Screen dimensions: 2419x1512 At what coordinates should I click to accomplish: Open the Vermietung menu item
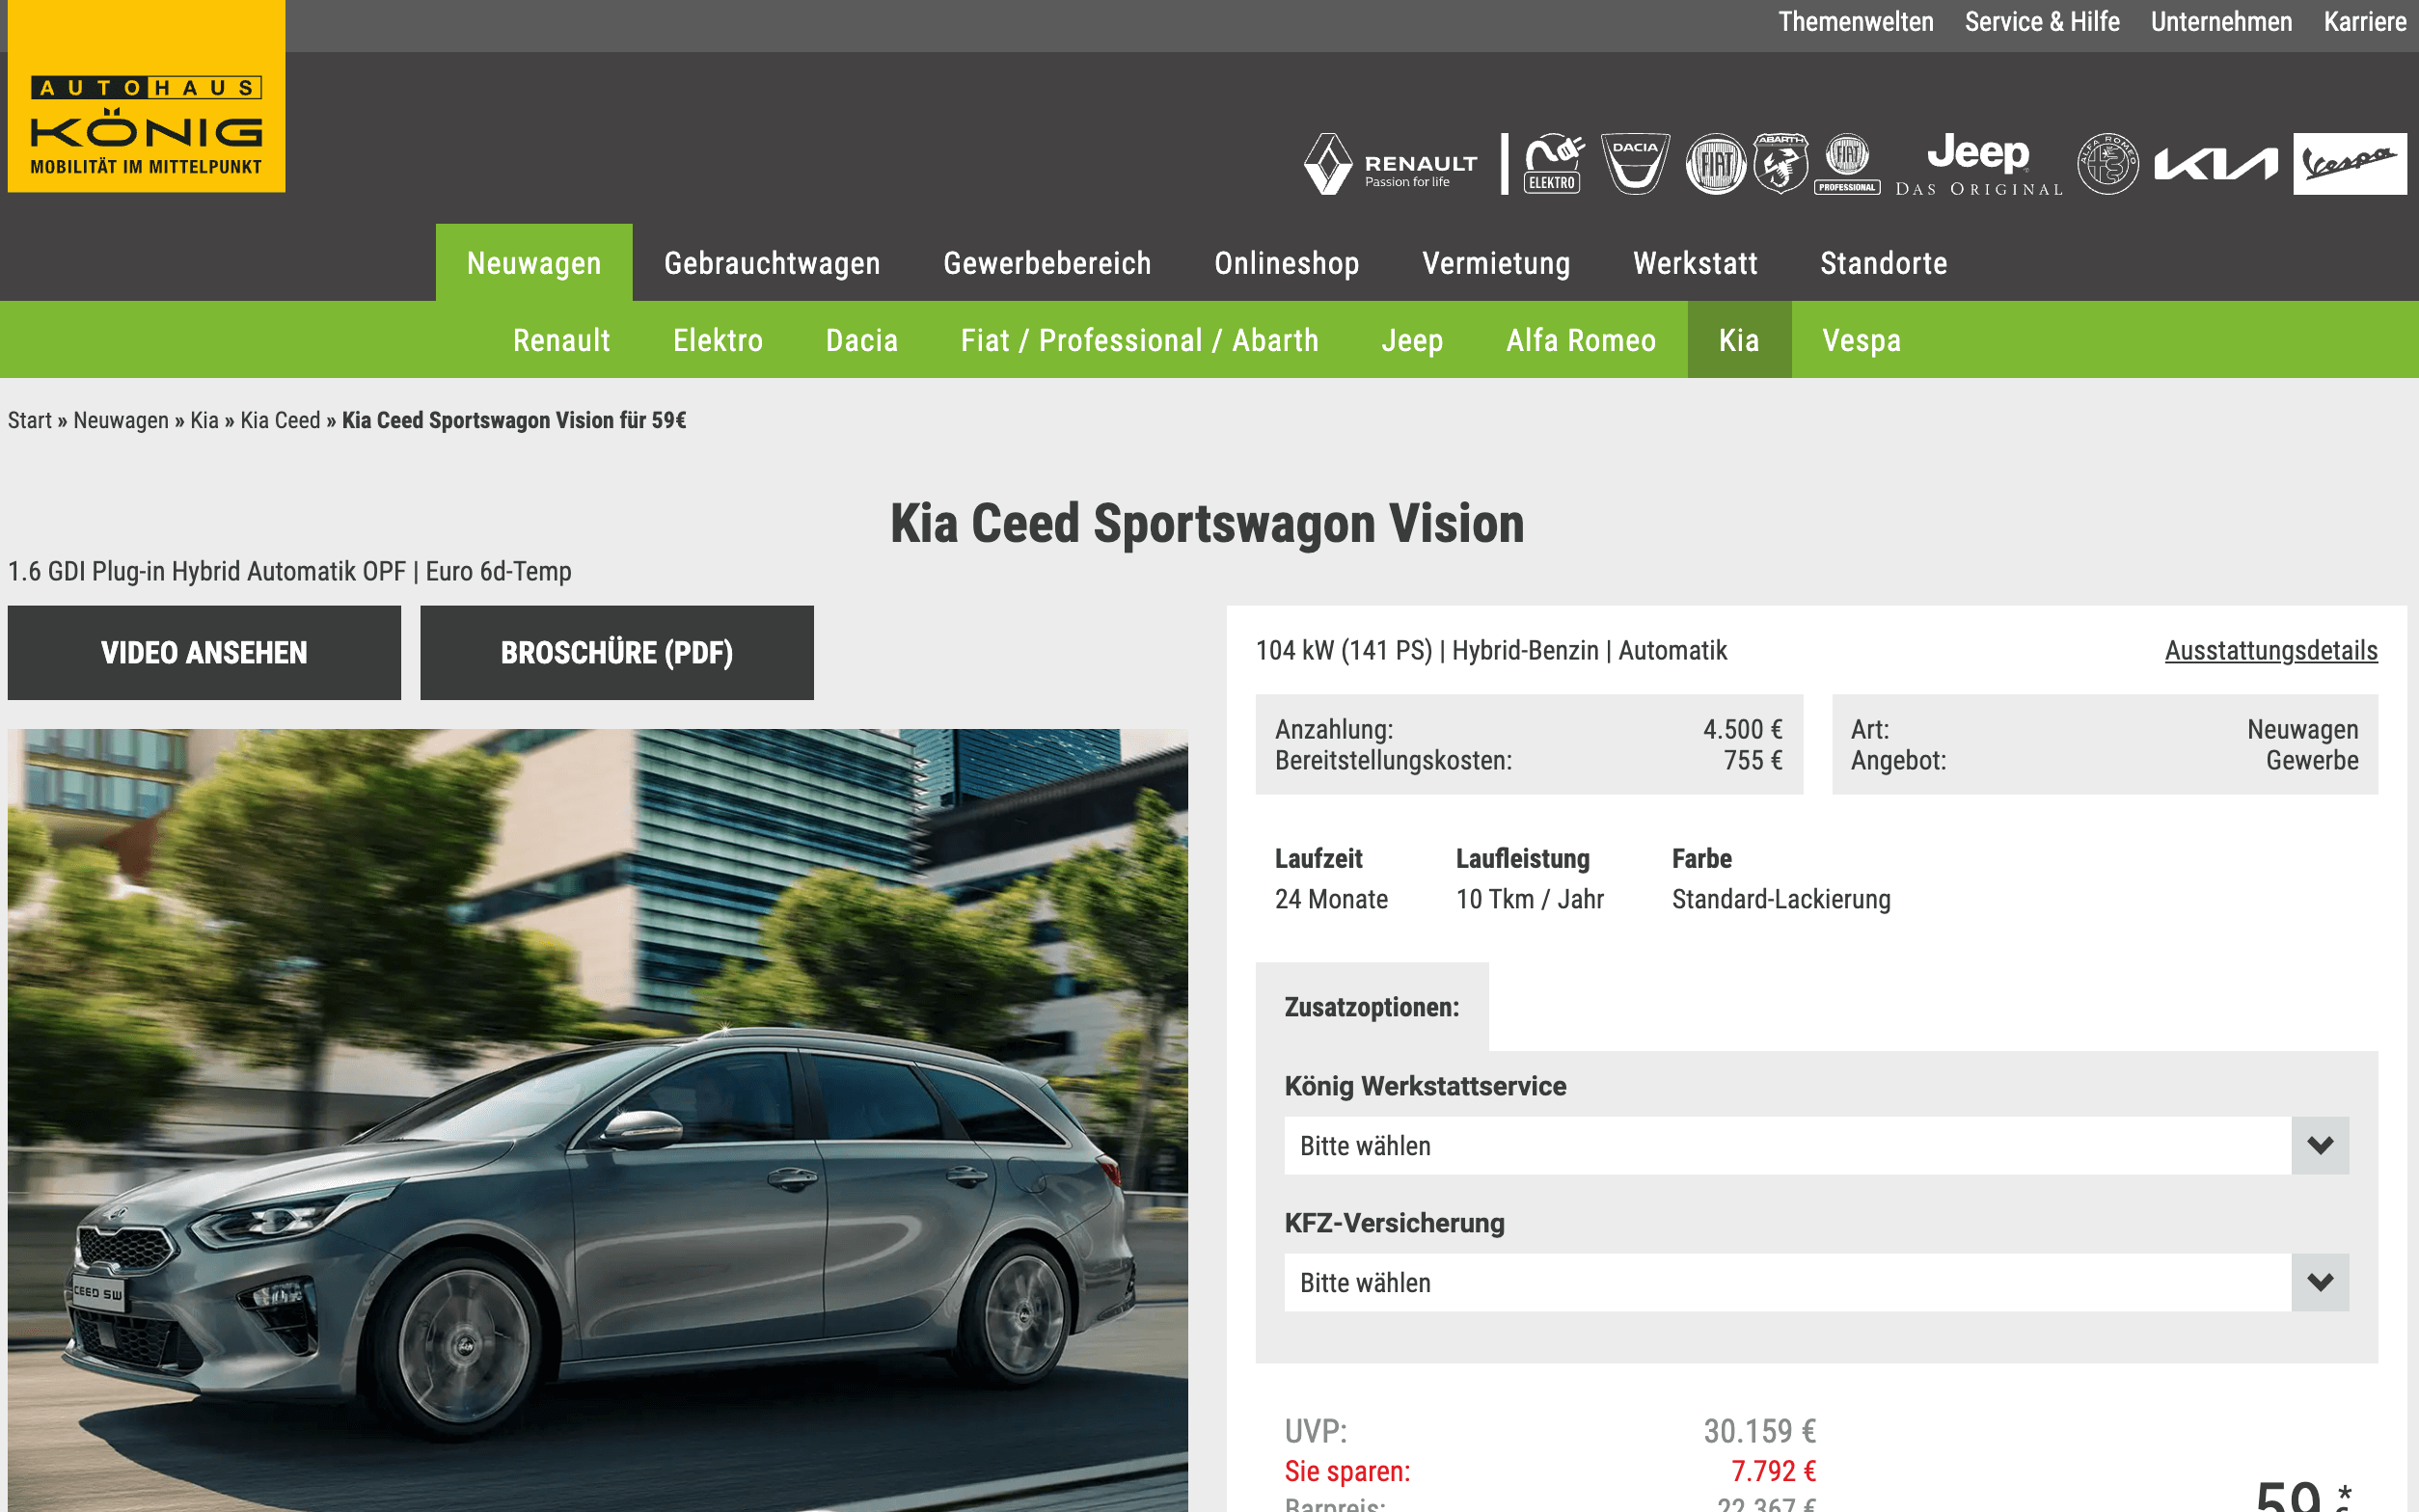click(x=1496, y=262)
